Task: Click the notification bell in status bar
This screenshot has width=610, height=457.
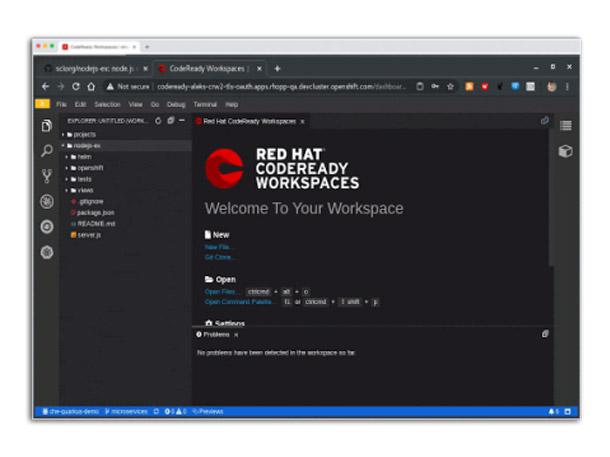Action: pos(553,411)
